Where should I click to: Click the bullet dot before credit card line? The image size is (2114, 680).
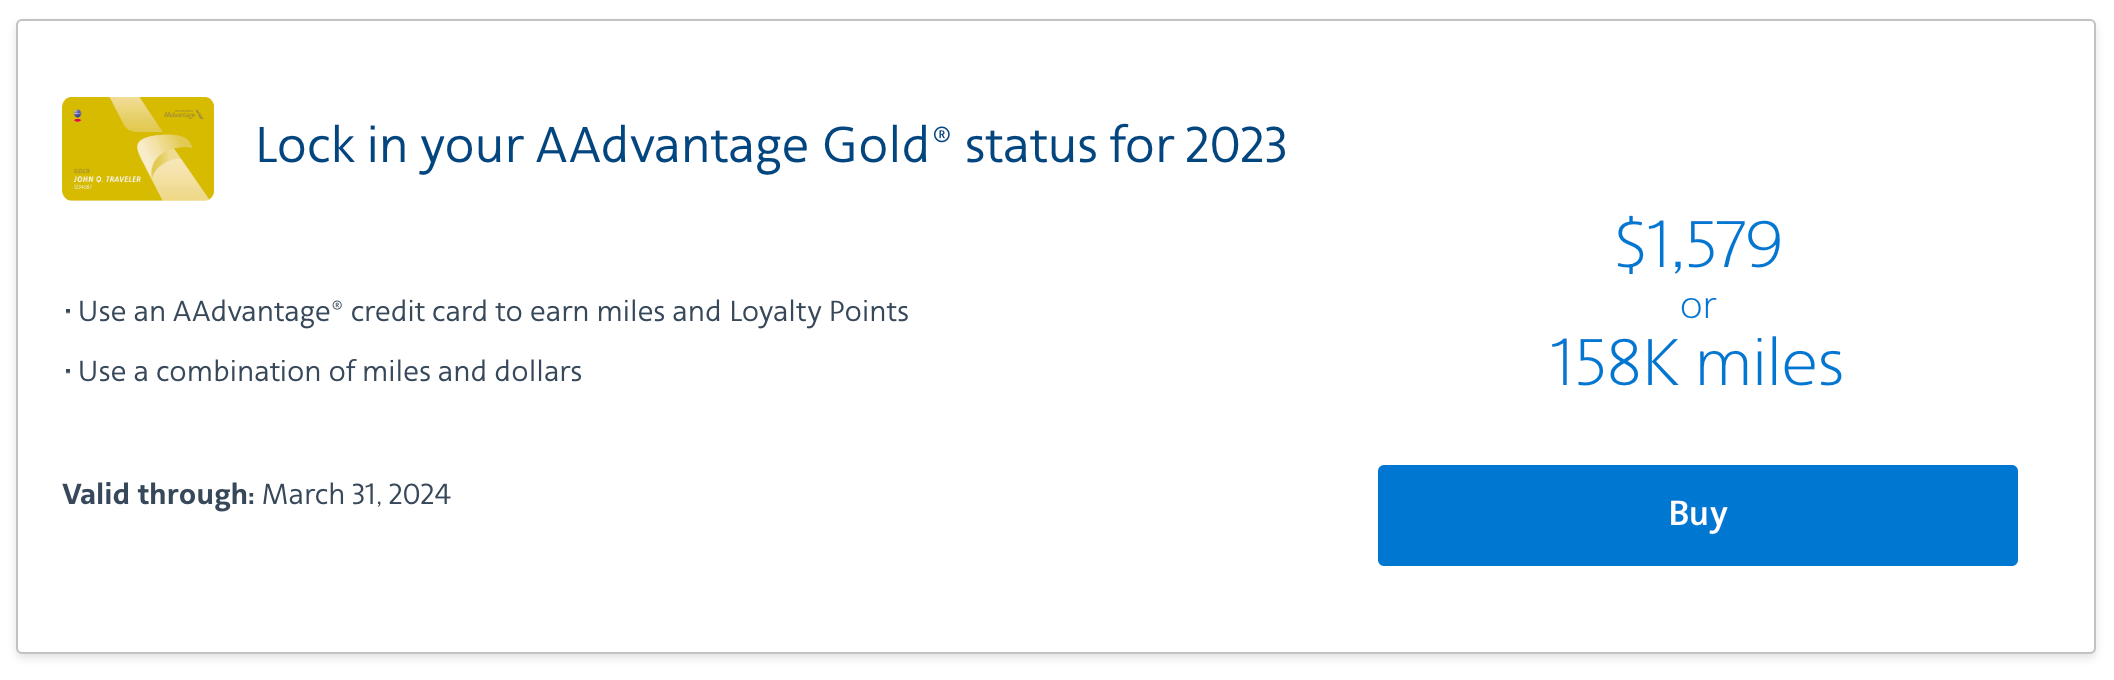point(67,312)
